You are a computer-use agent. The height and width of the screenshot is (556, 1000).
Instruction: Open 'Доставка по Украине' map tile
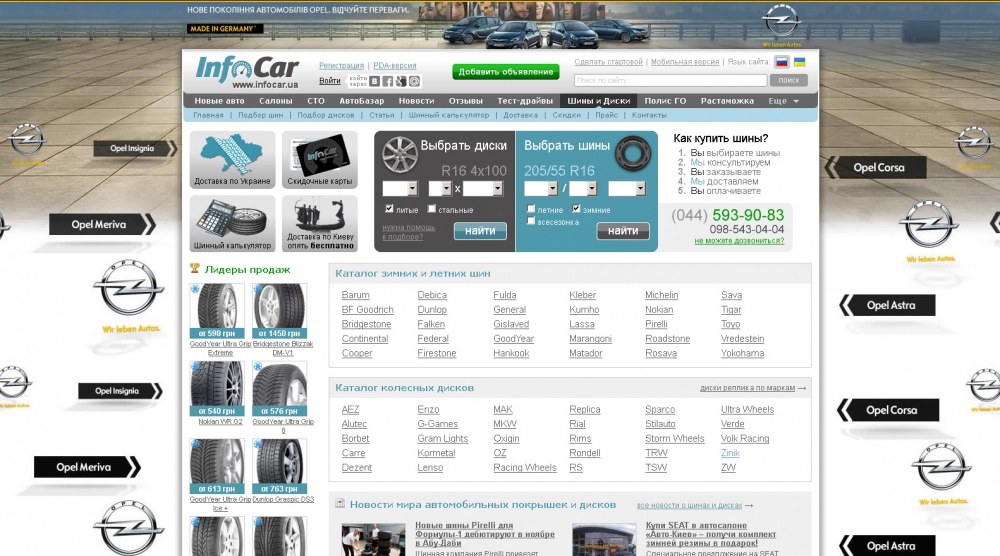232,160
